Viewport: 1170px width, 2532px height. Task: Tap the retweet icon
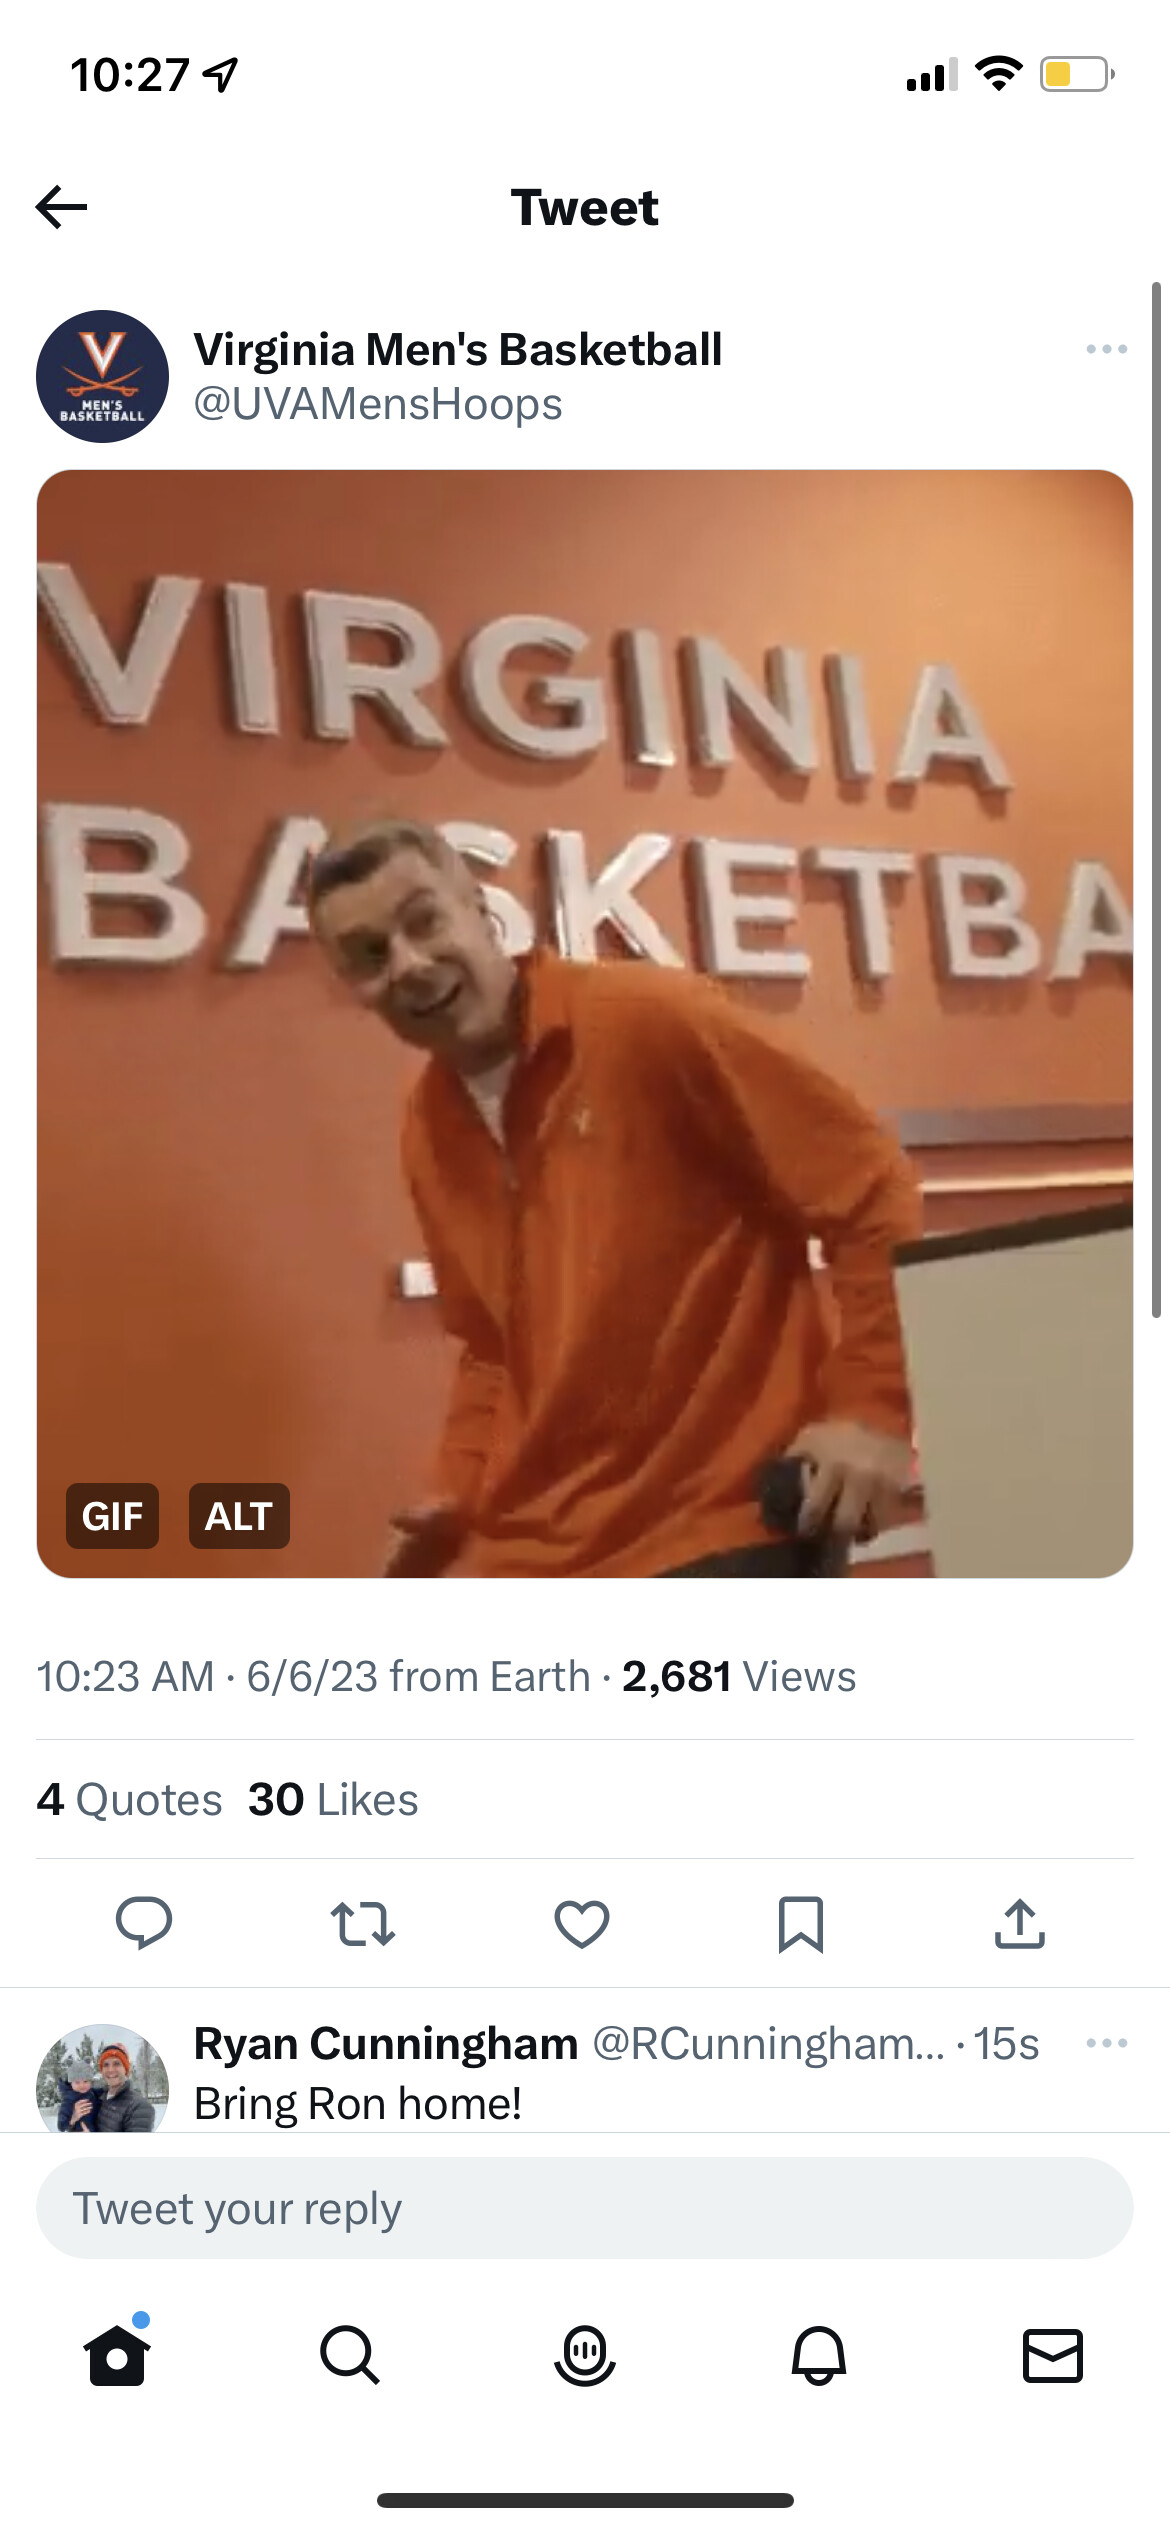[363, 1923]
